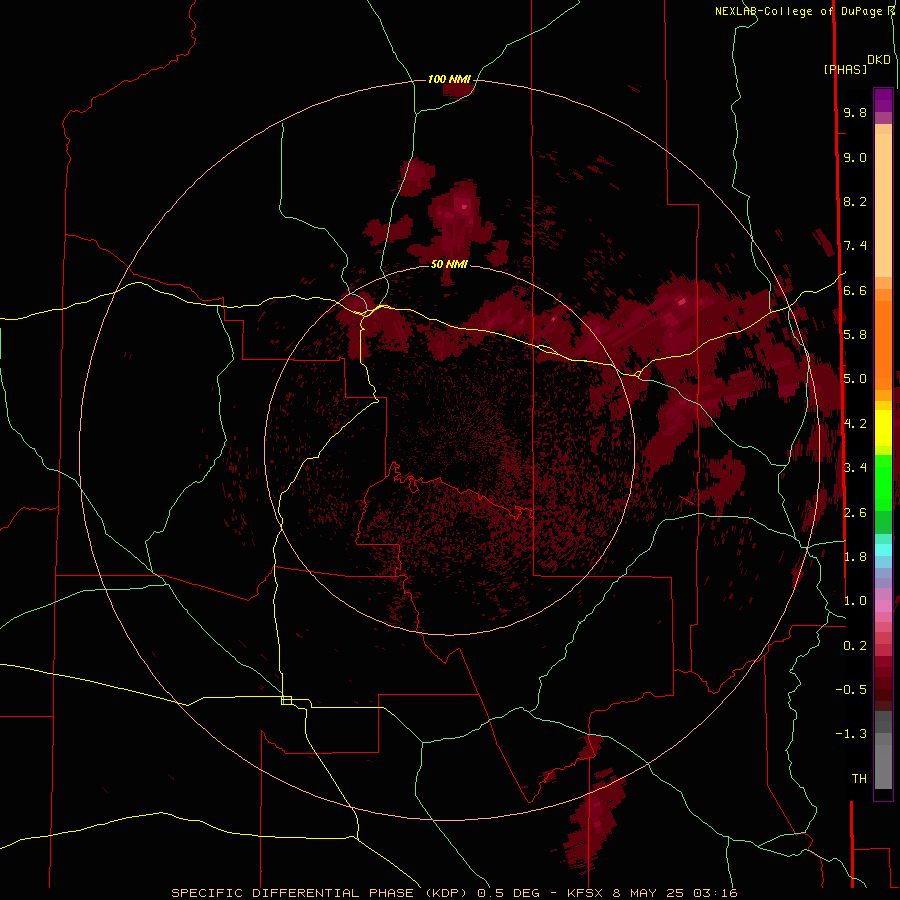Pick the bright yellow color bar segment
Viewport: 900px width, 900px height.
point(883,428)
